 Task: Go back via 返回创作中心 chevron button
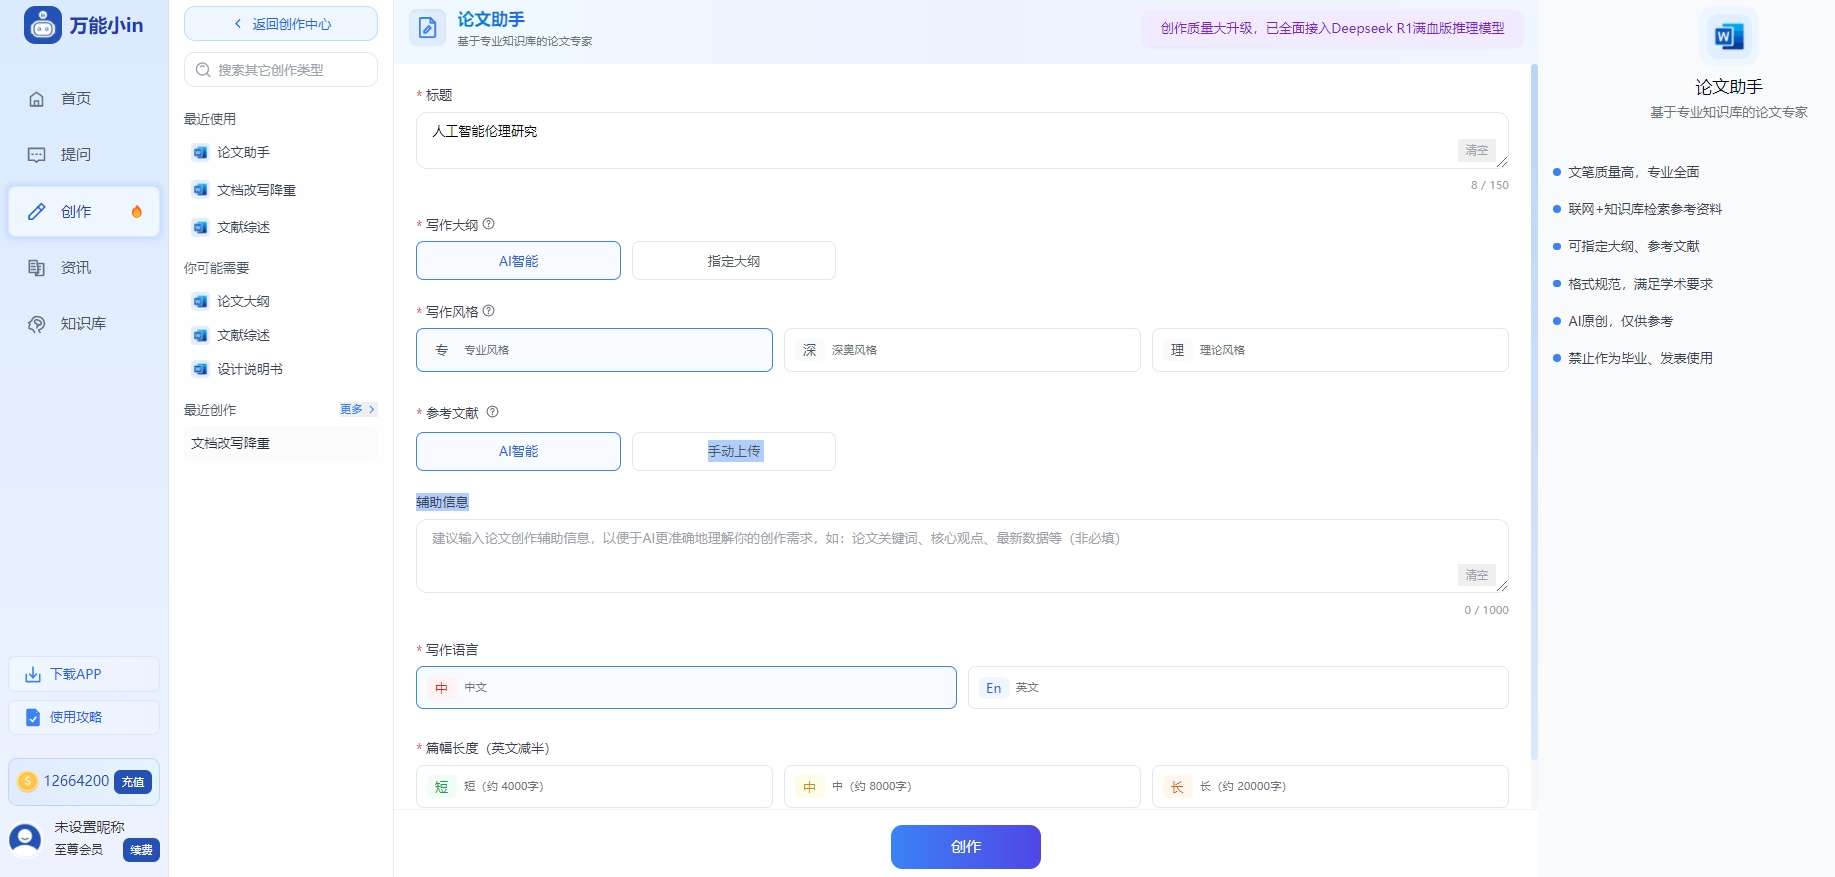[281, 24]
